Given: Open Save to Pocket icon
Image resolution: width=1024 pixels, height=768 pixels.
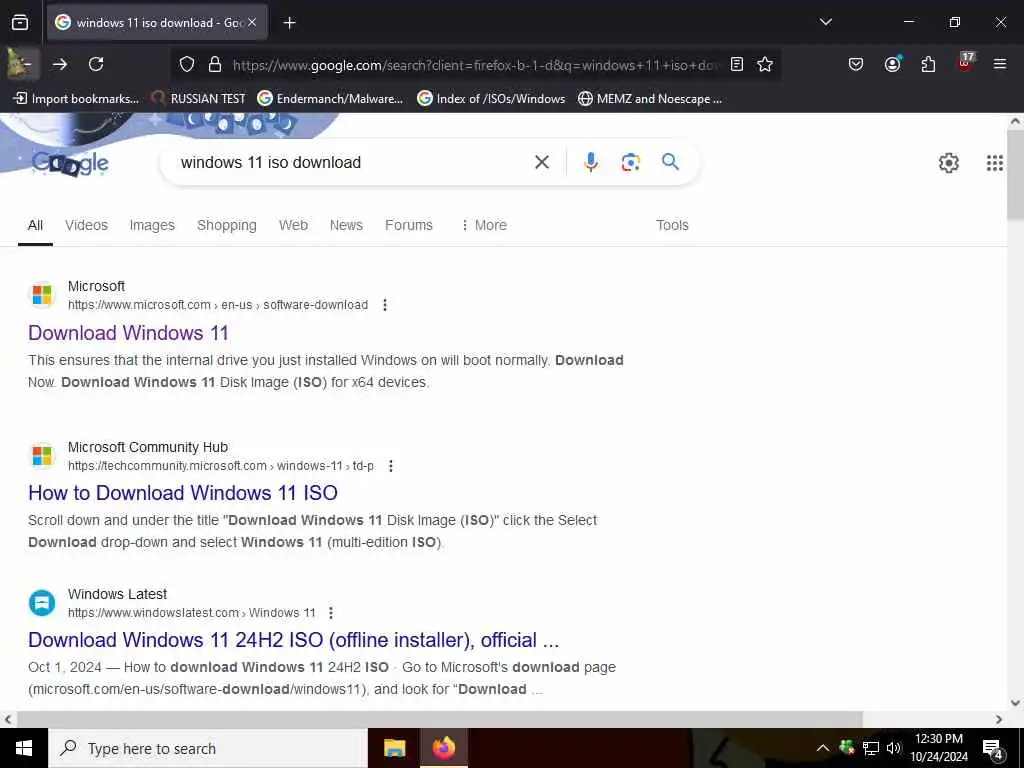Looking at the screenshot, I should coord(856,64).
